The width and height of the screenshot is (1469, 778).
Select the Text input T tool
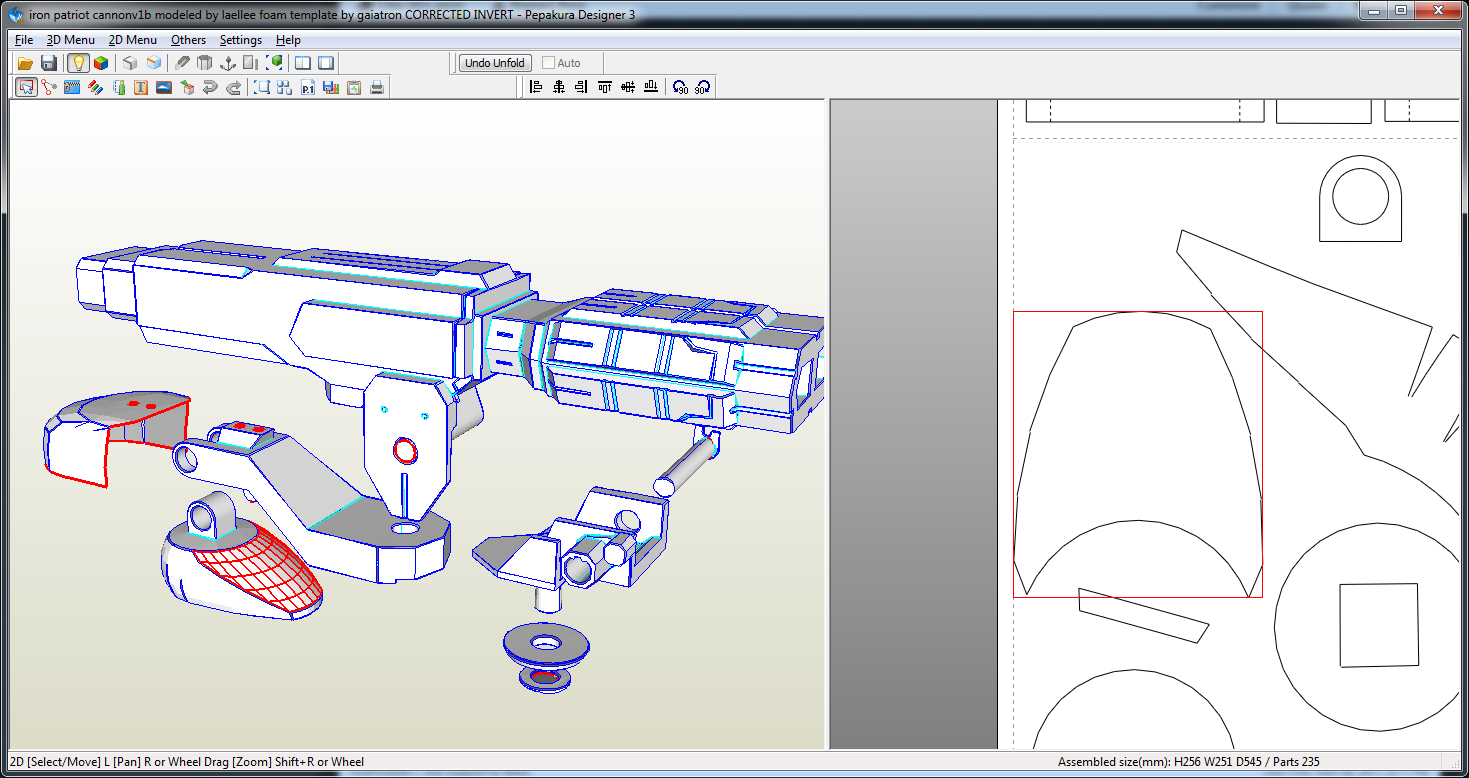point(141,88)
